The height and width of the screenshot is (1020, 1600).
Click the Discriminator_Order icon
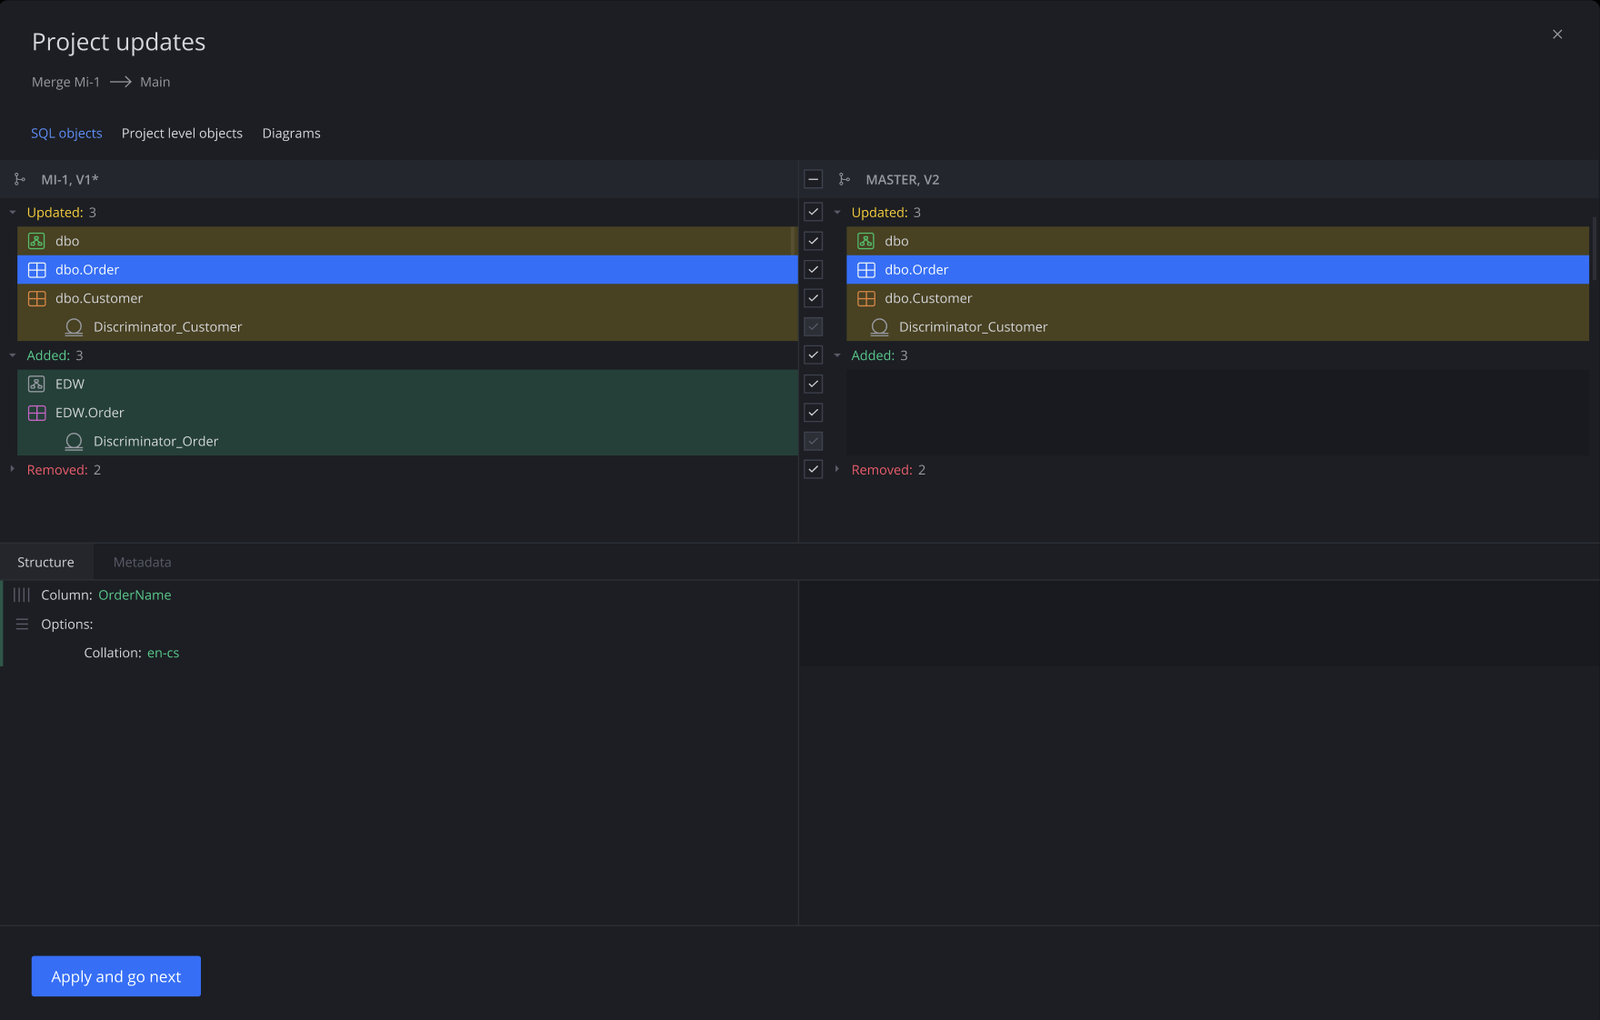[x=74, y=441]
